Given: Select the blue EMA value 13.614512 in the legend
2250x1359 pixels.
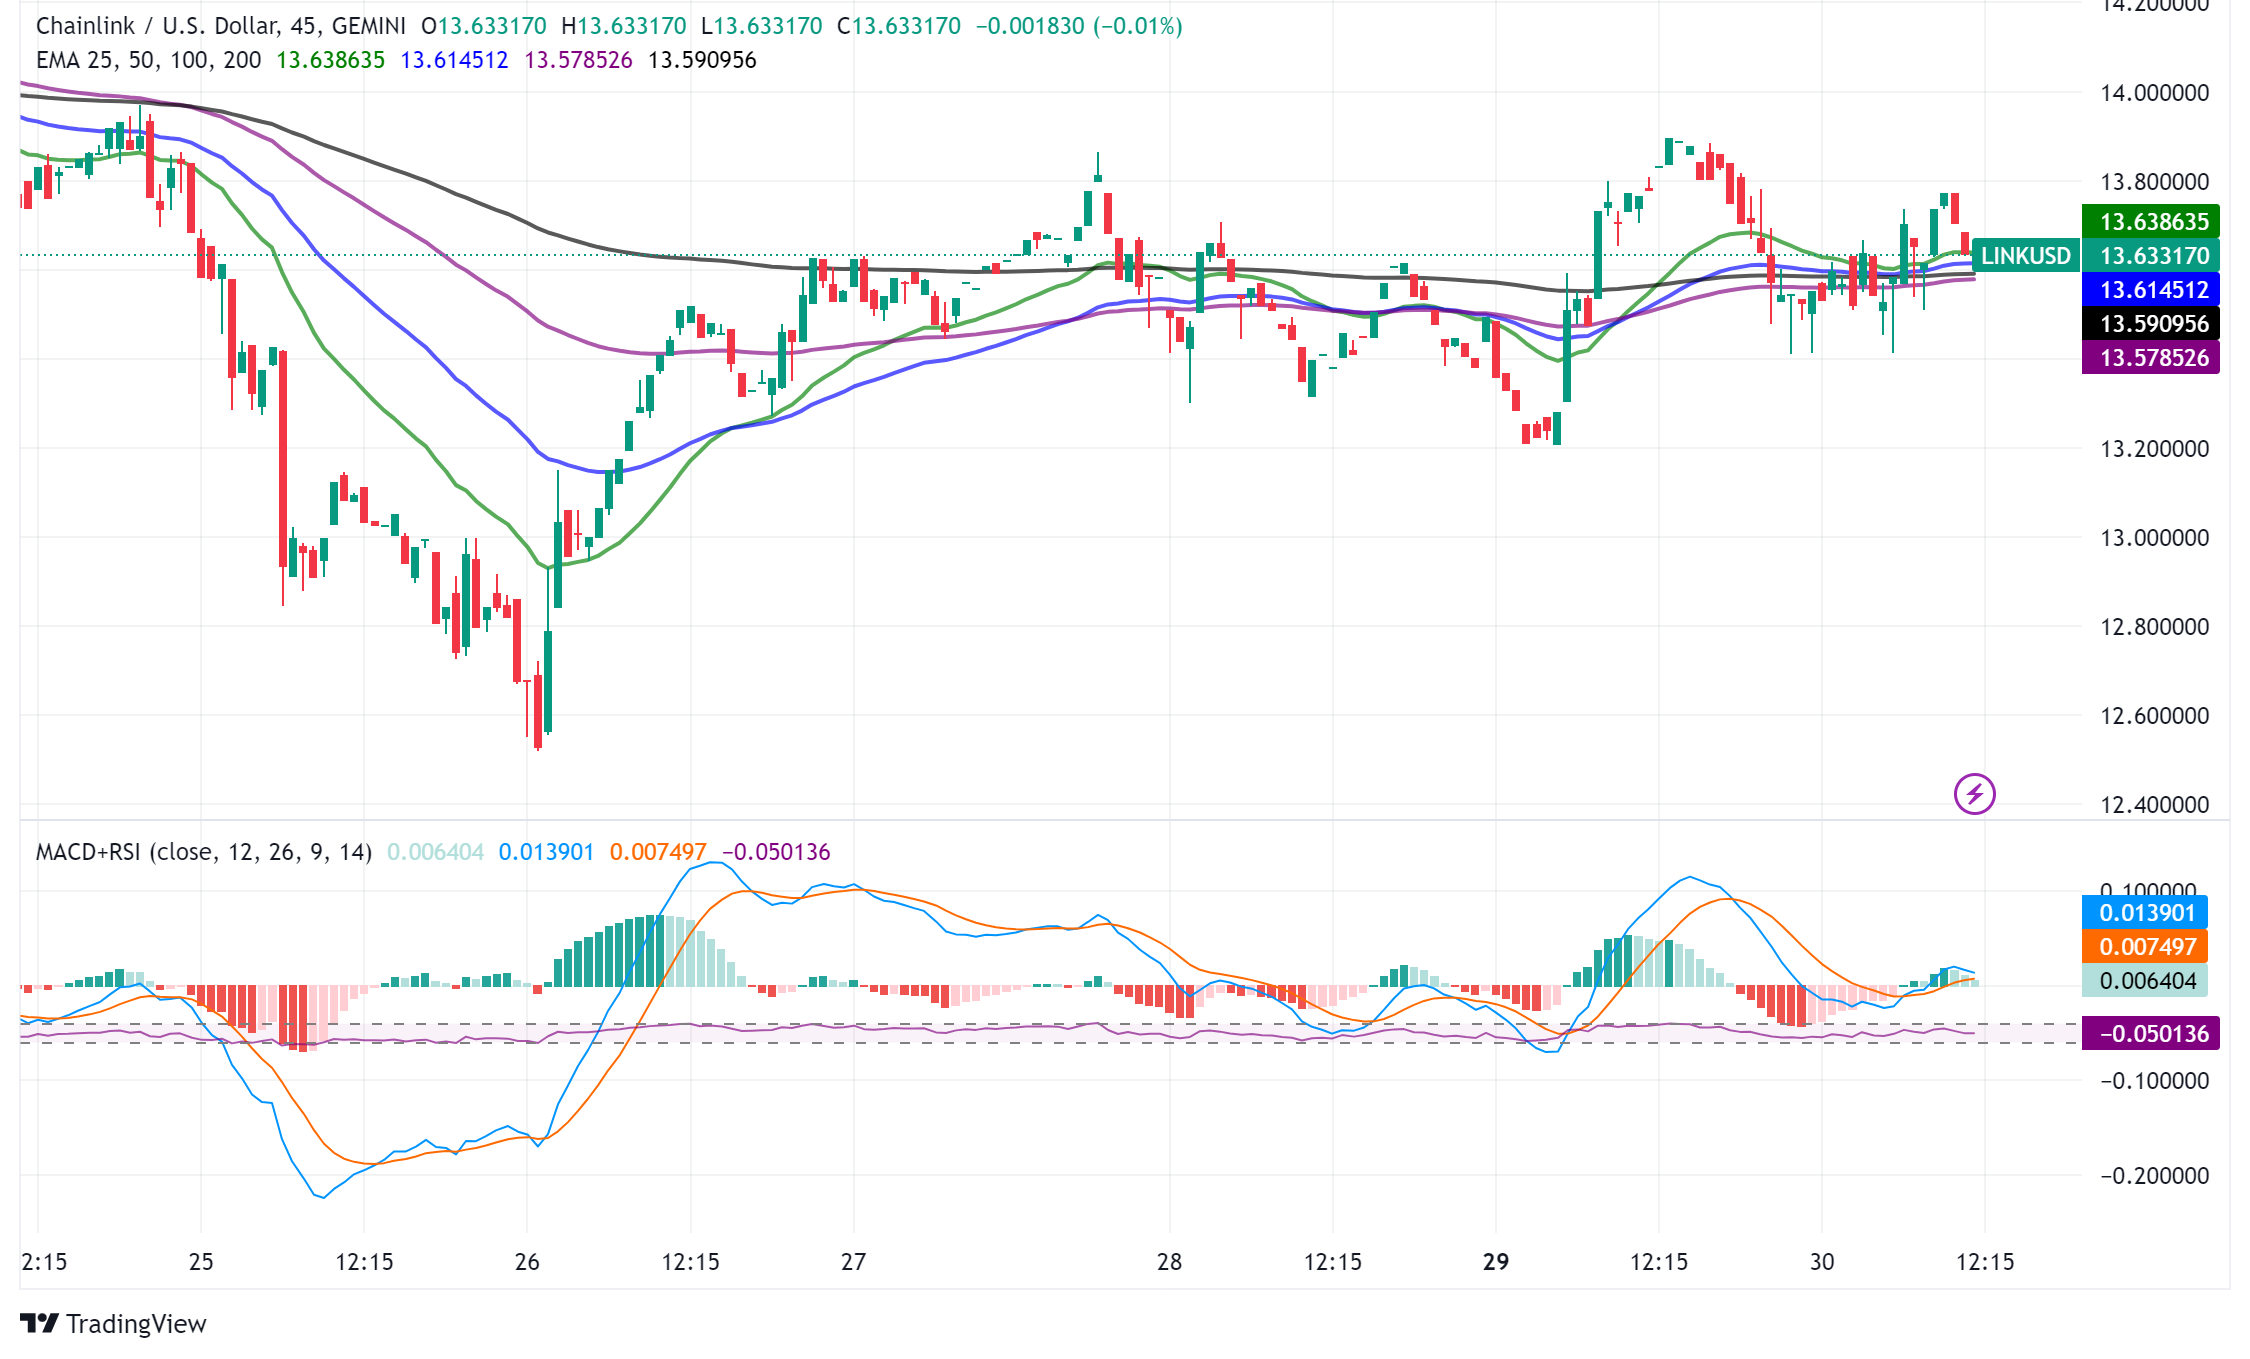Looking at the screenshot, I should (454, 60).
